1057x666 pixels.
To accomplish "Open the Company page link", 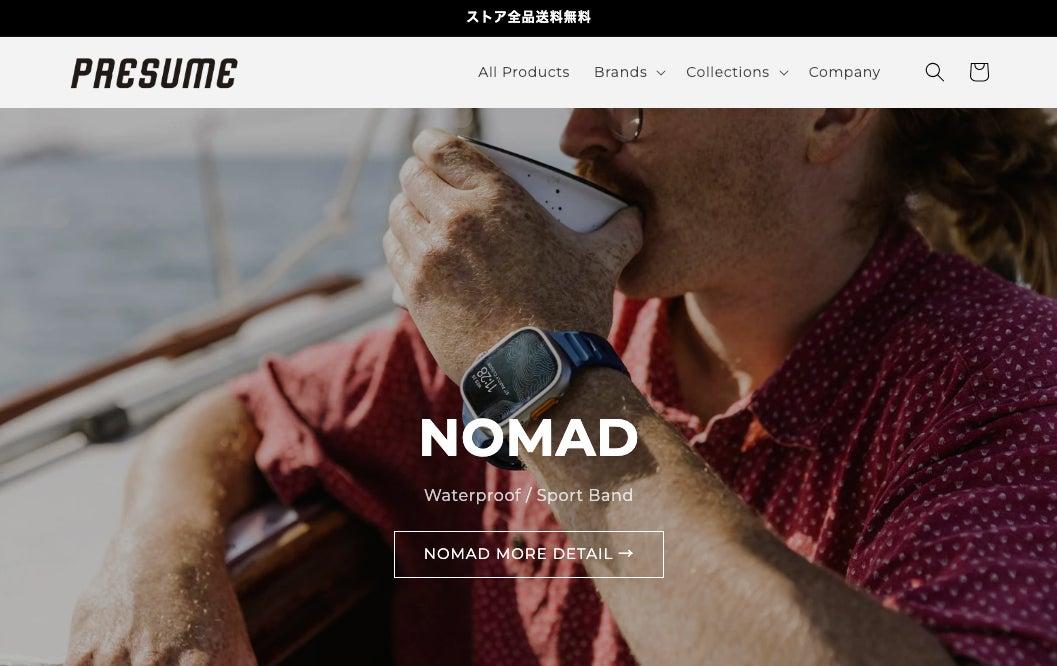I will (x=844, y=72).
